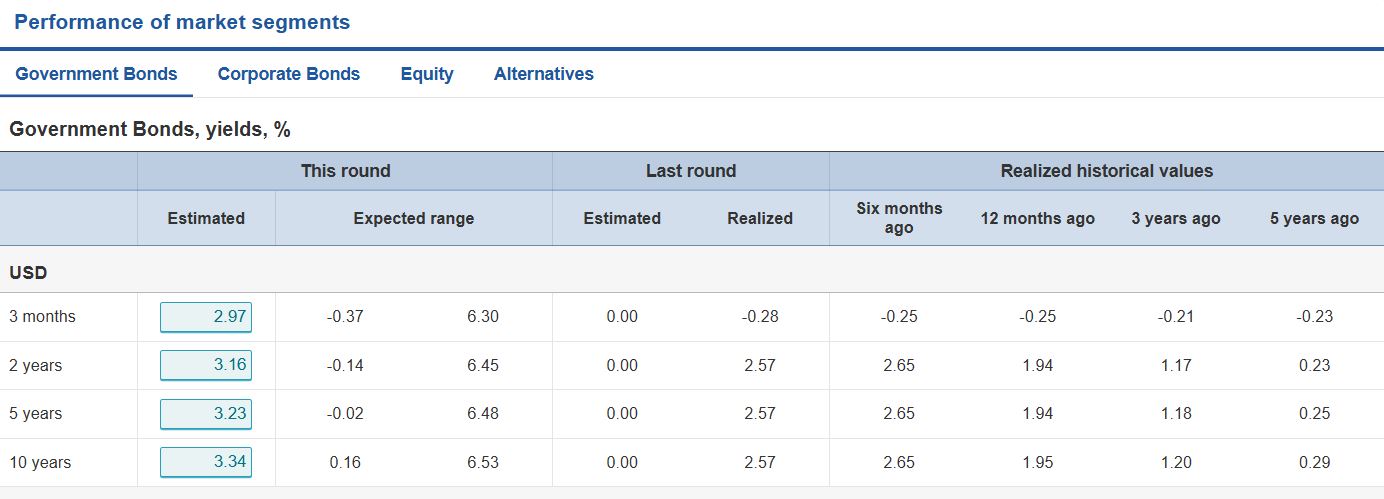The height and width of the screenshot is (499, 1384).
Task: Click the Realized historical values header
Action: (1106, 171)
